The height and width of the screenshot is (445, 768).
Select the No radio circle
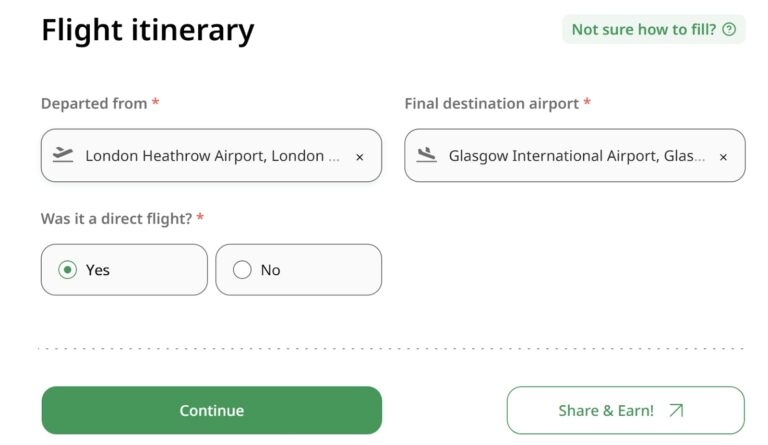point(242,270)
